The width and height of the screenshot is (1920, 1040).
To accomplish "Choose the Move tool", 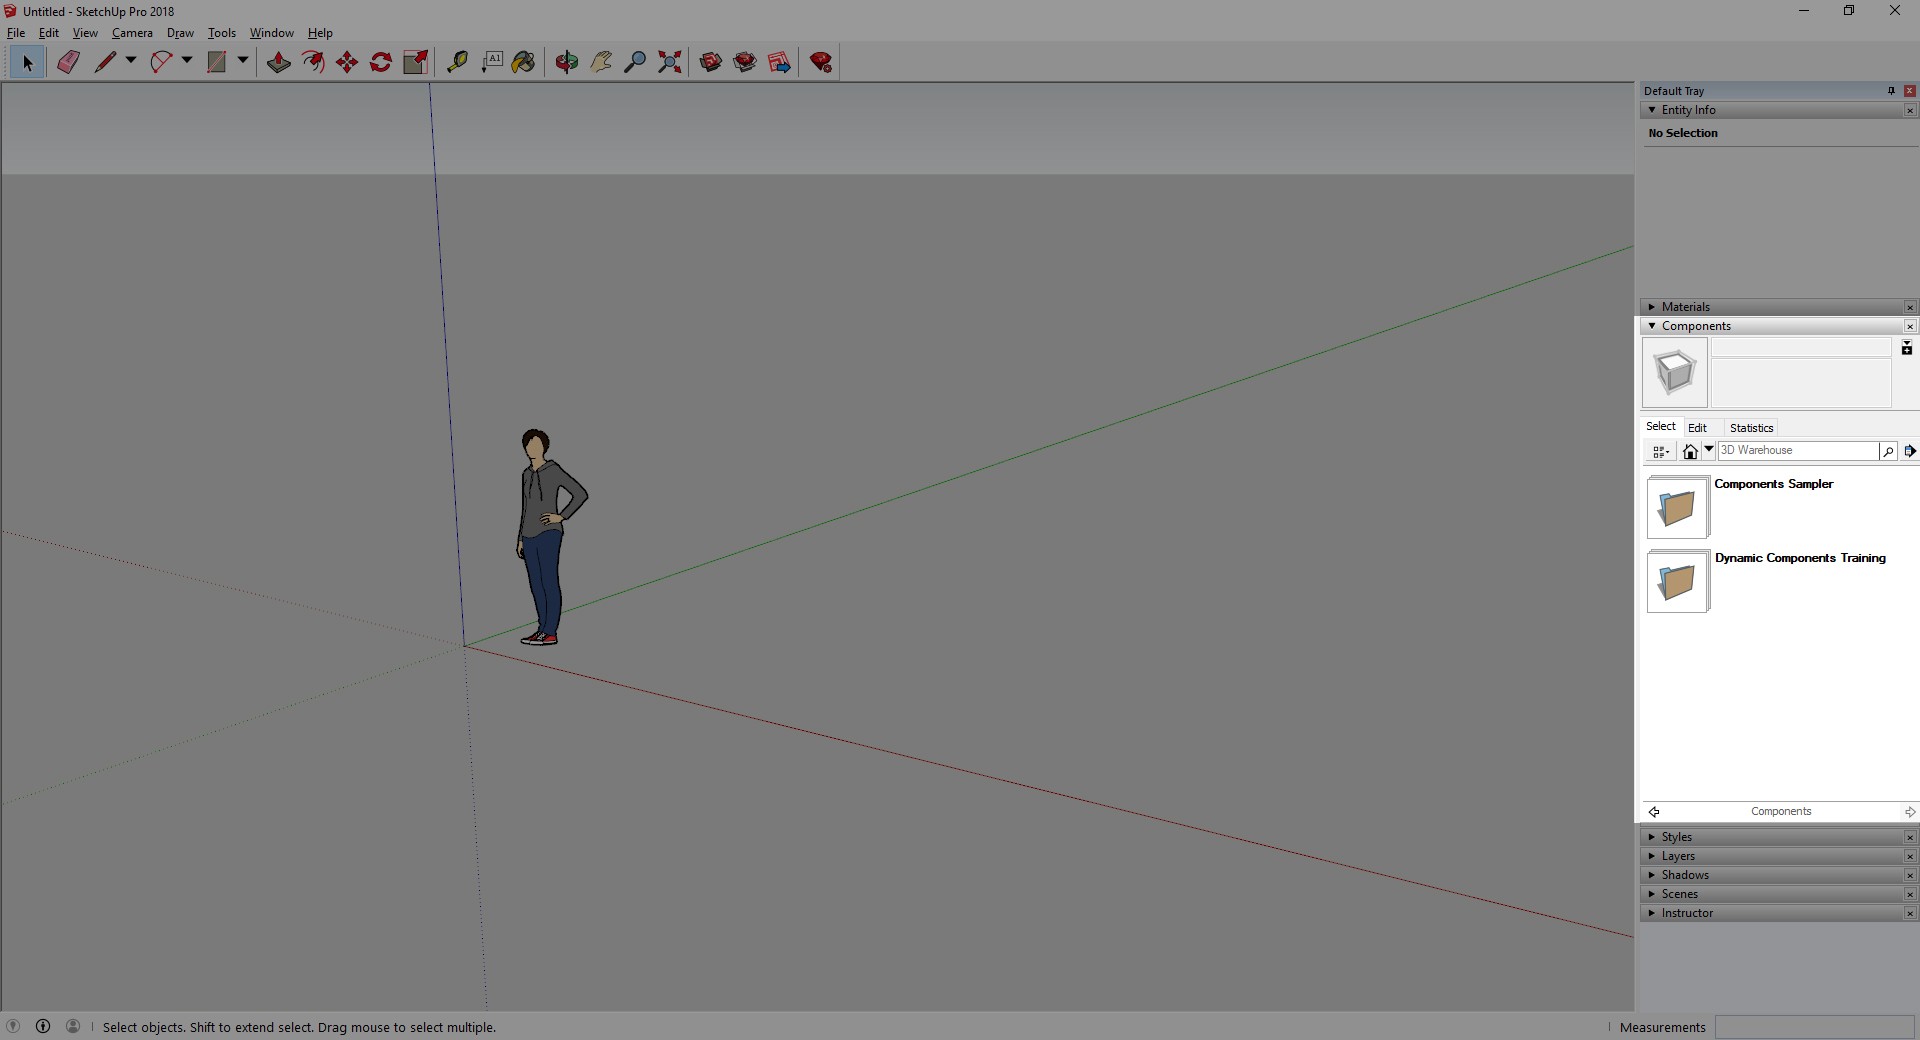I will point(347,62).
